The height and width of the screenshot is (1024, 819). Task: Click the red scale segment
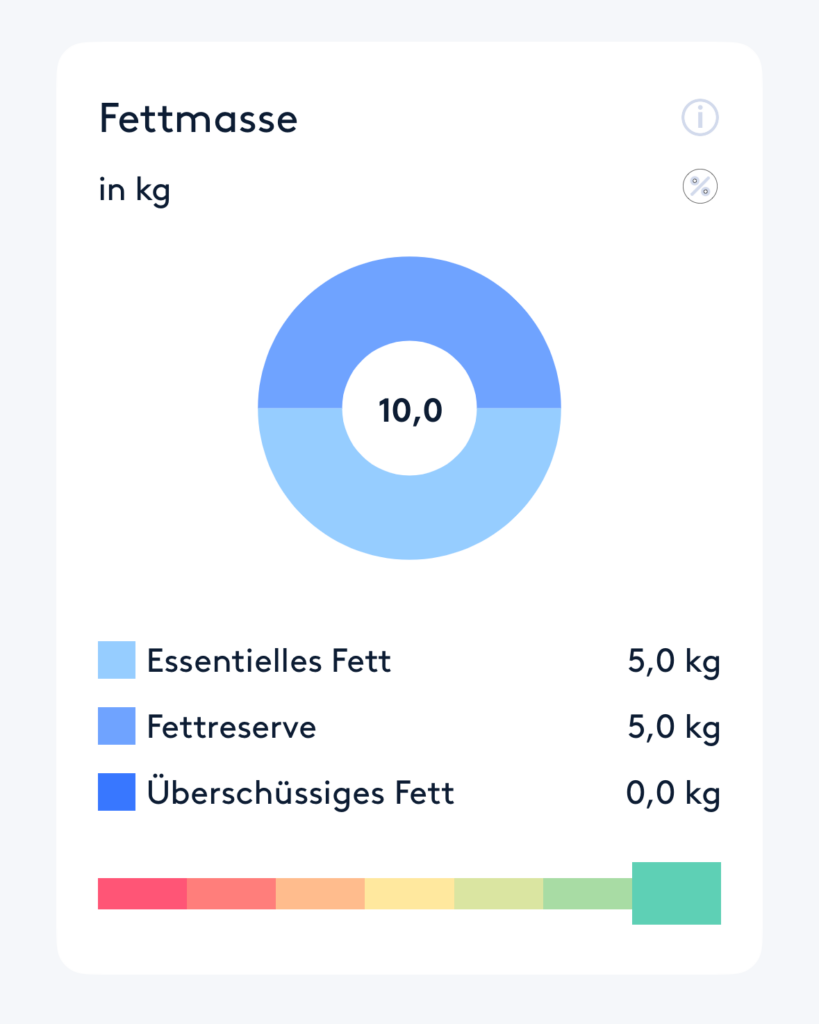pos(142,893)
